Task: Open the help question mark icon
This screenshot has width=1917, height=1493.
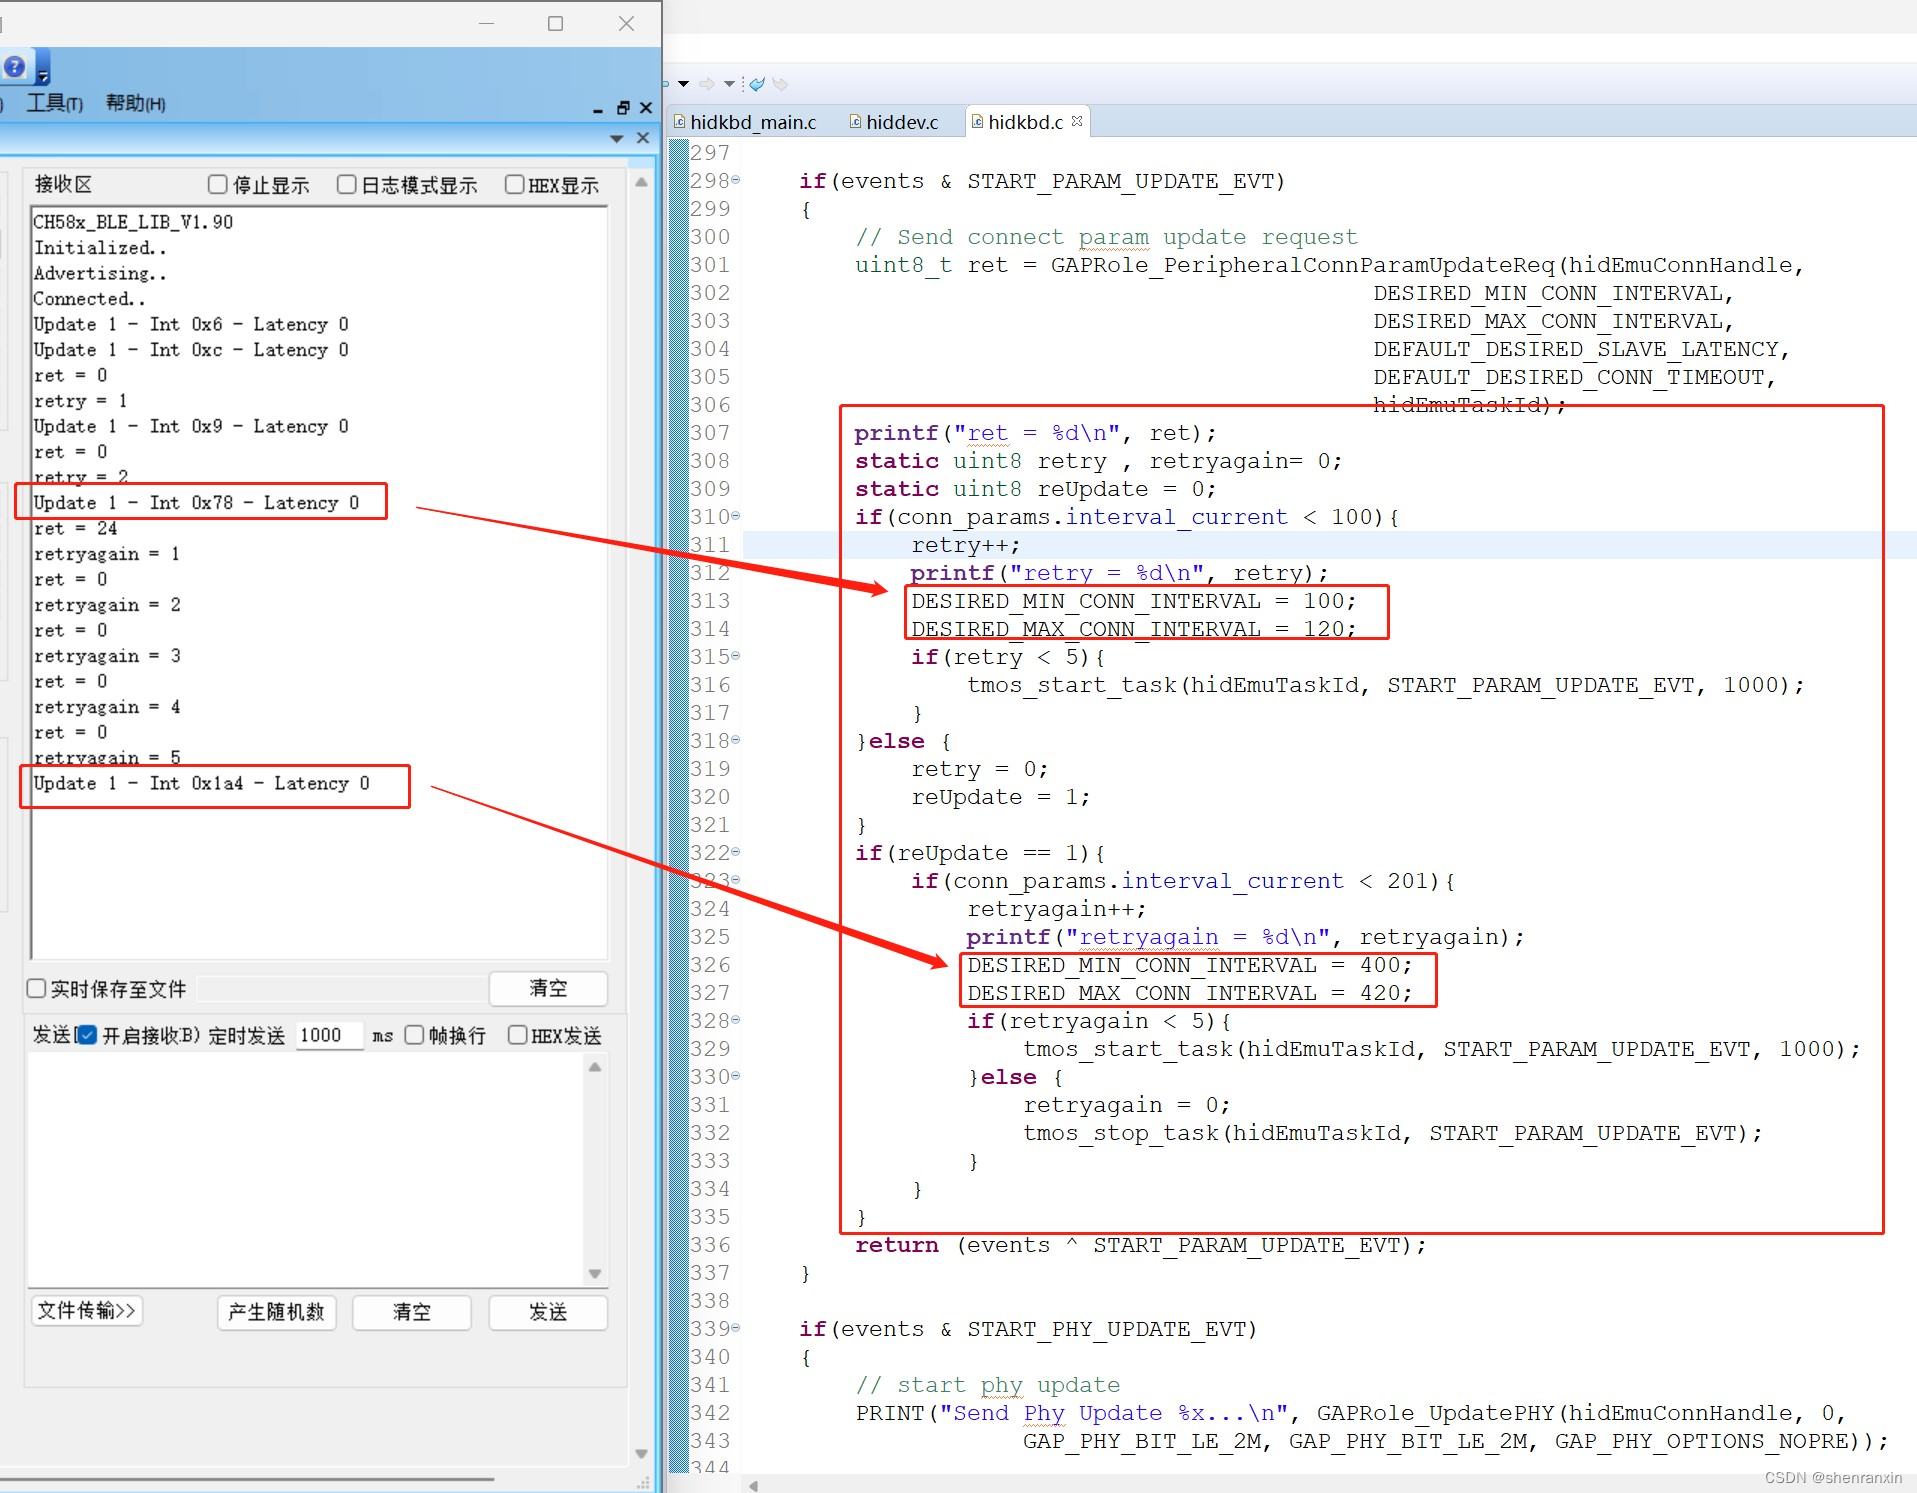Action: pyautogui.click(x=15, y=67)
